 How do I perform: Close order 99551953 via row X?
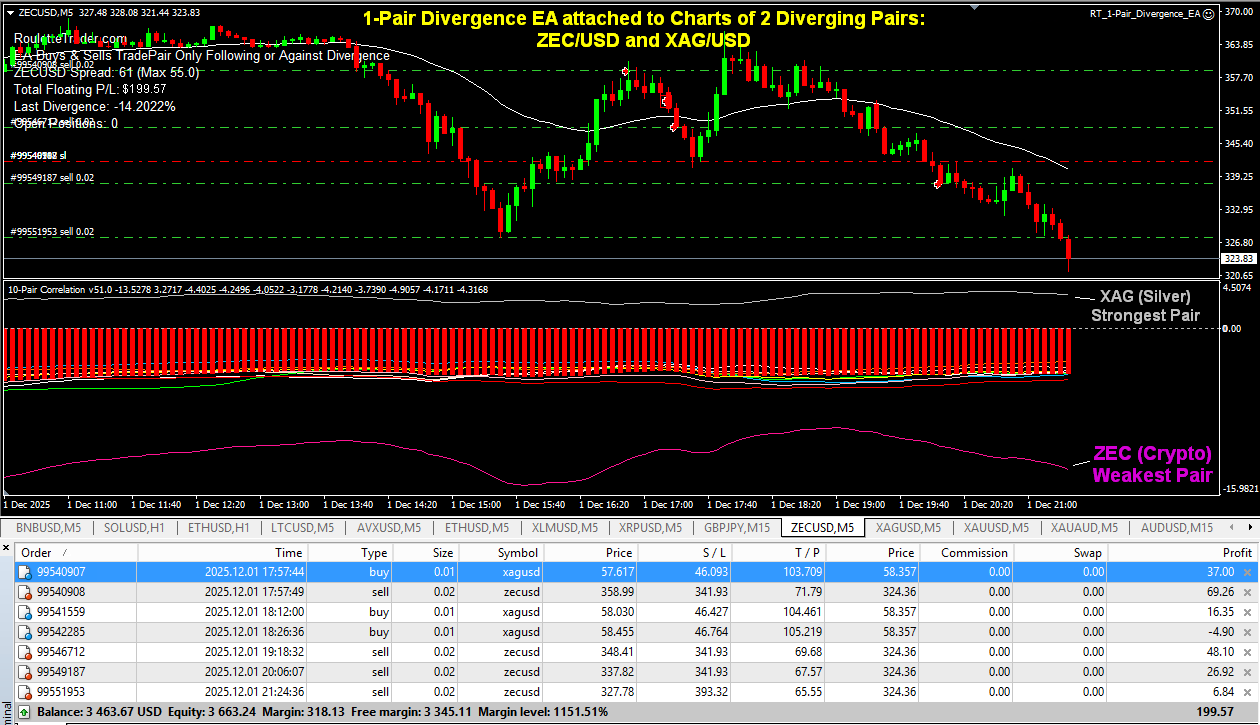1246,692
